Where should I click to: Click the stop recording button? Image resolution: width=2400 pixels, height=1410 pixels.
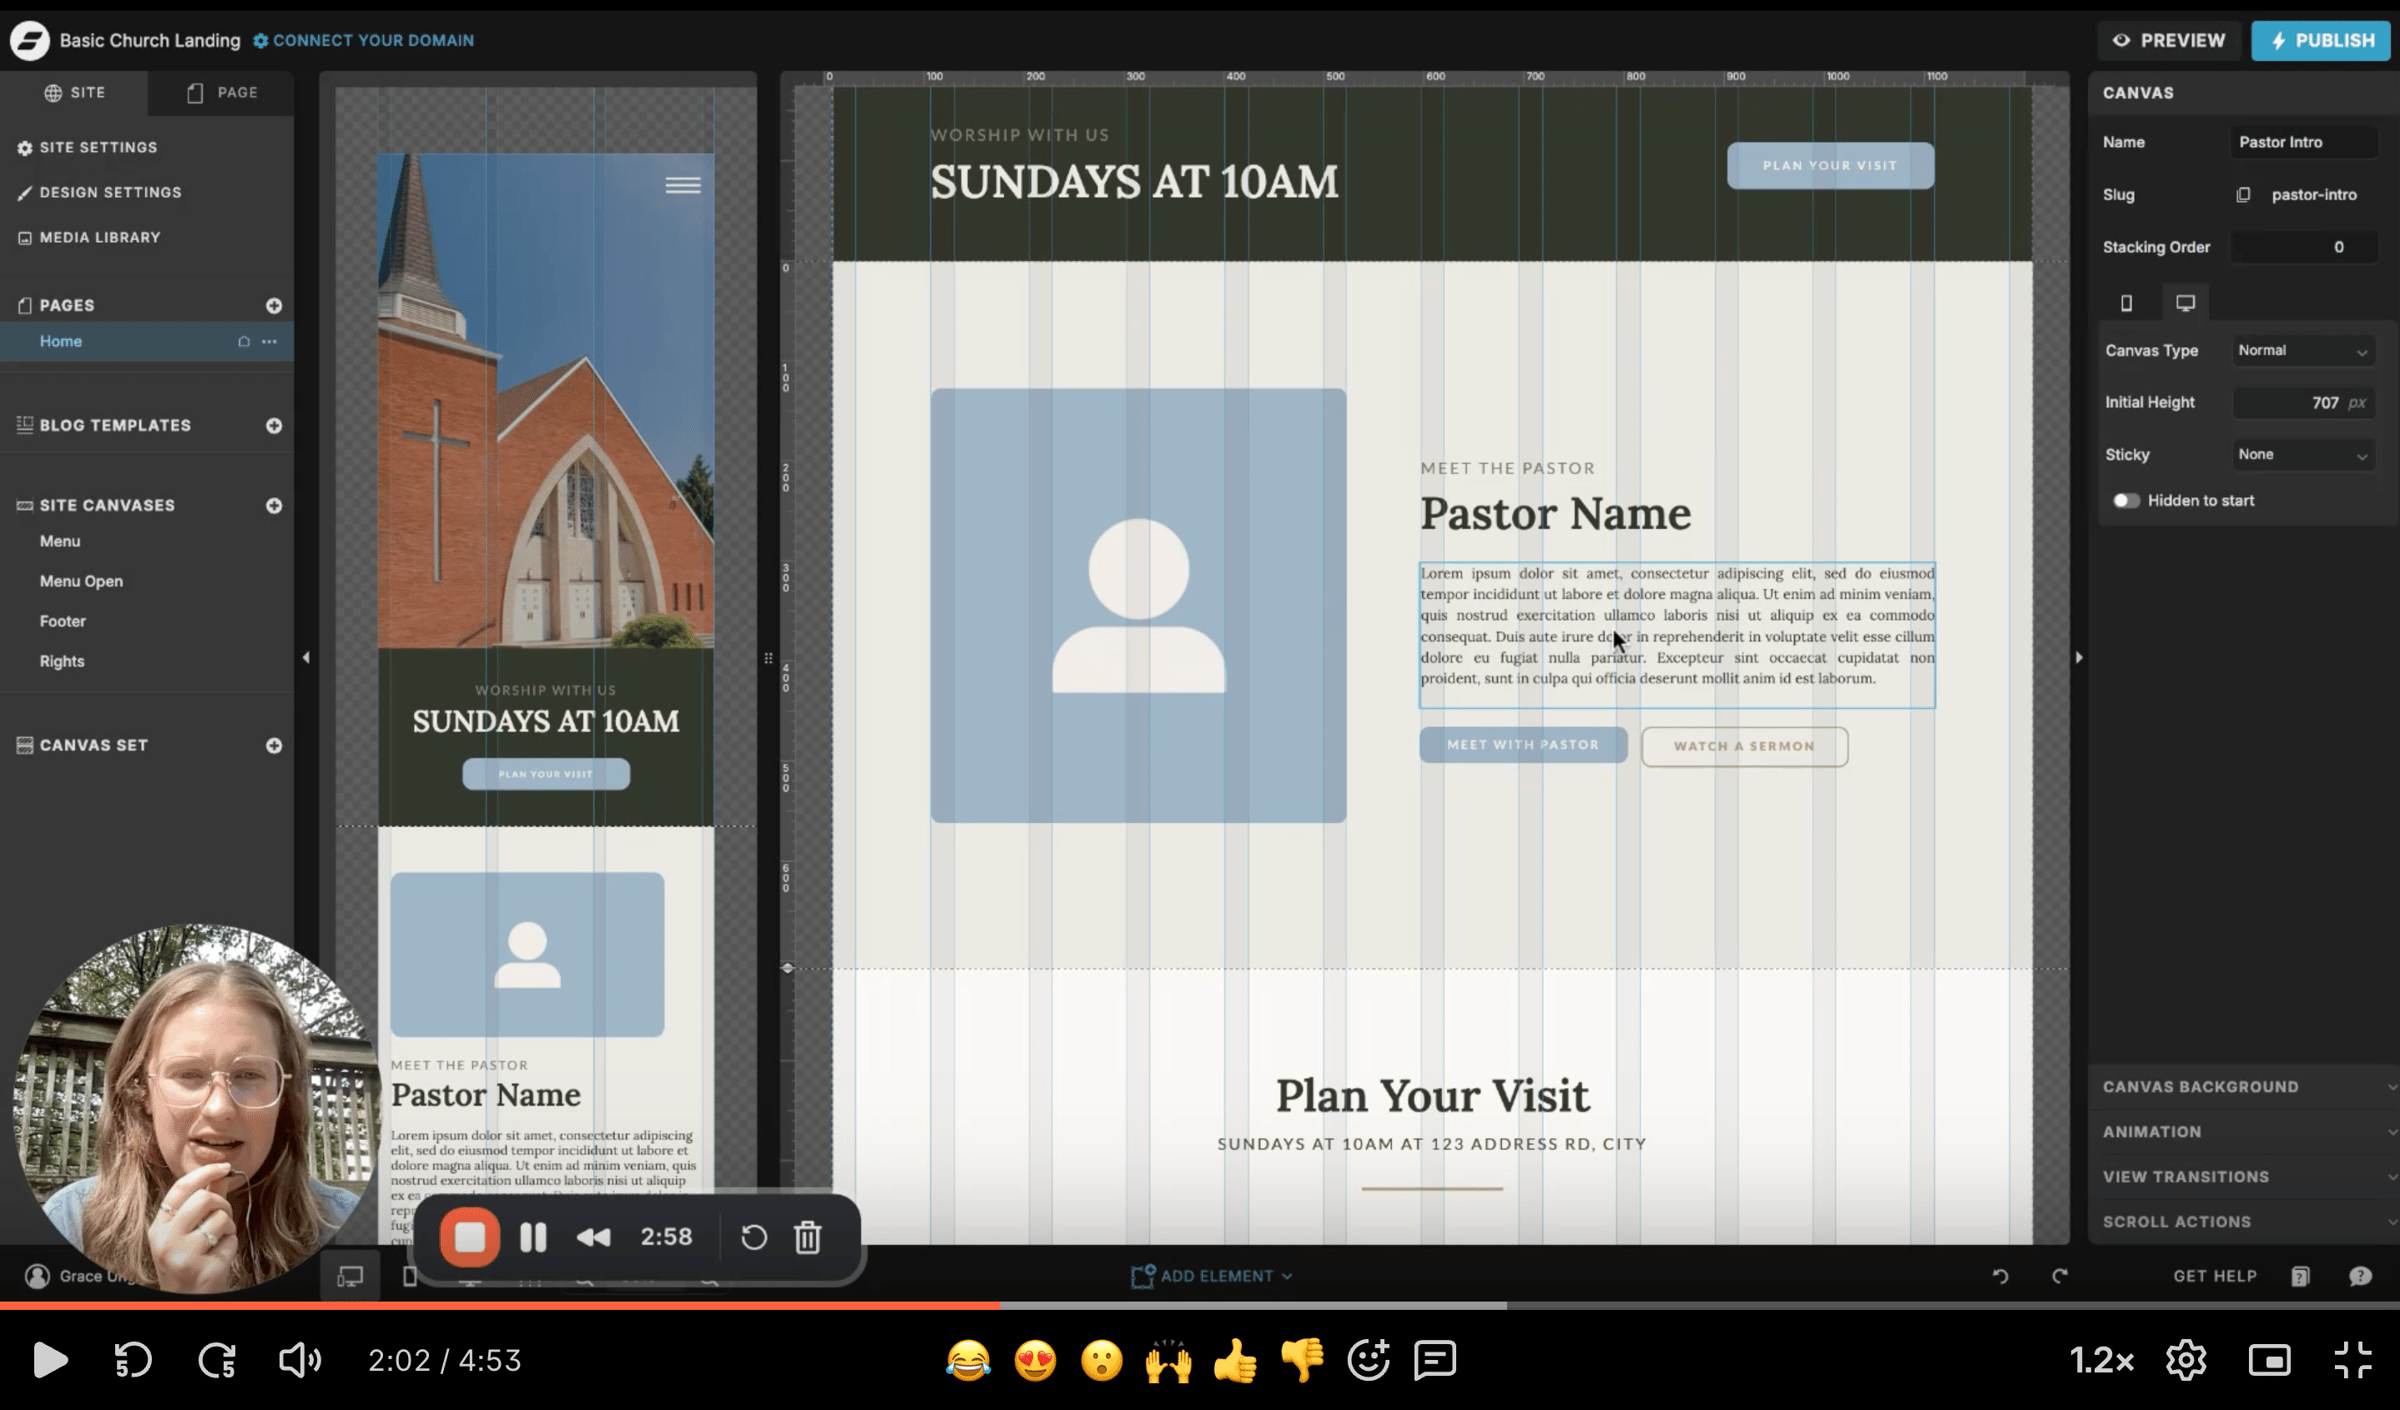coord(469,1237)
